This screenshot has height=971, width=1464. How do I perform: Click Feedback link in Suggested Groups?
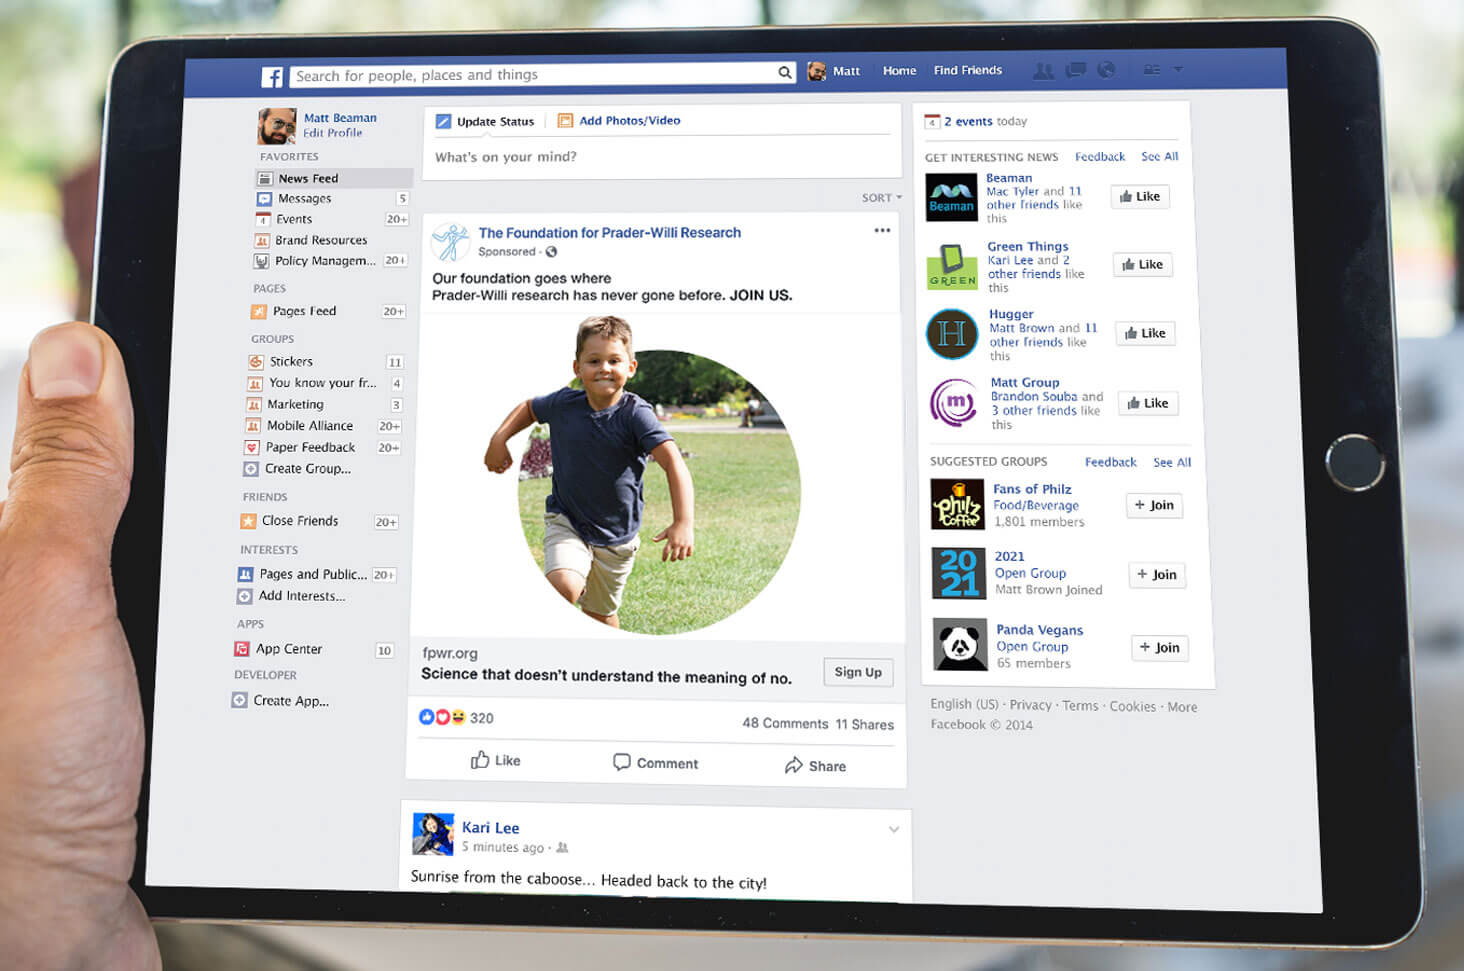click(x=1111, y=462)
